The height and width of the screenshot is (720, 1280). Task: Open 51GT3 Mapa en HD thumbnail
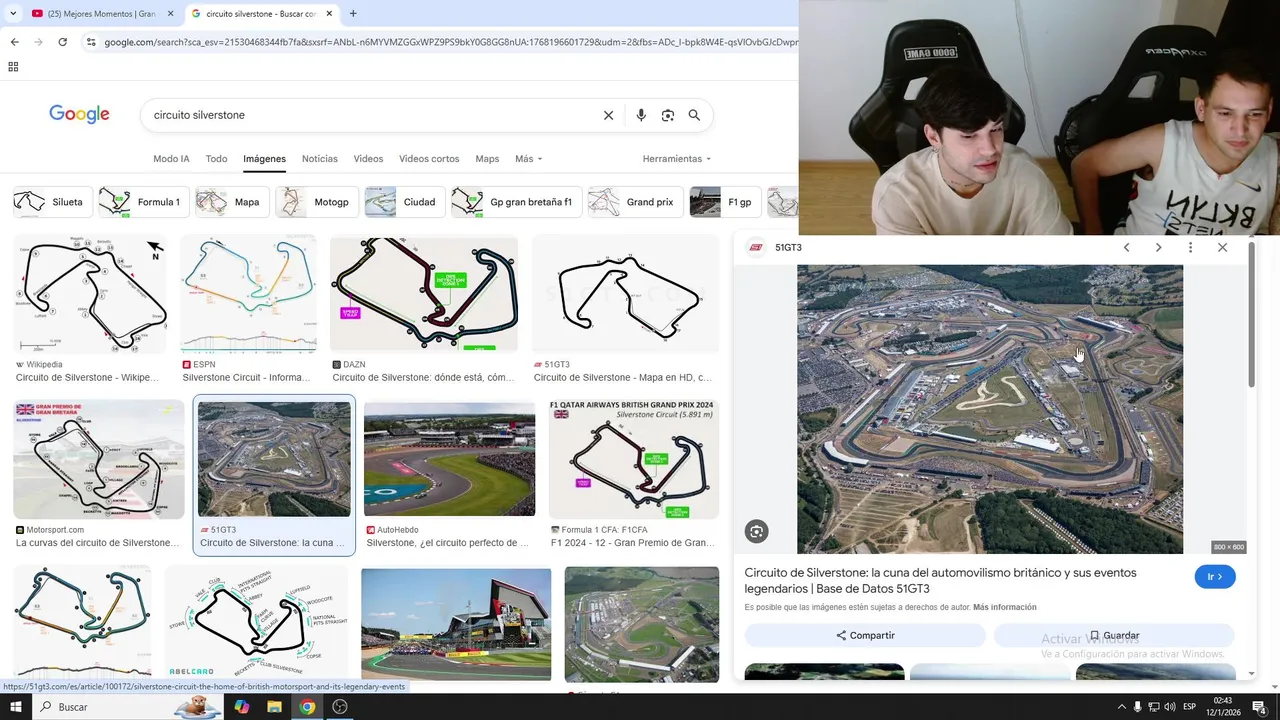pos(625,295)
